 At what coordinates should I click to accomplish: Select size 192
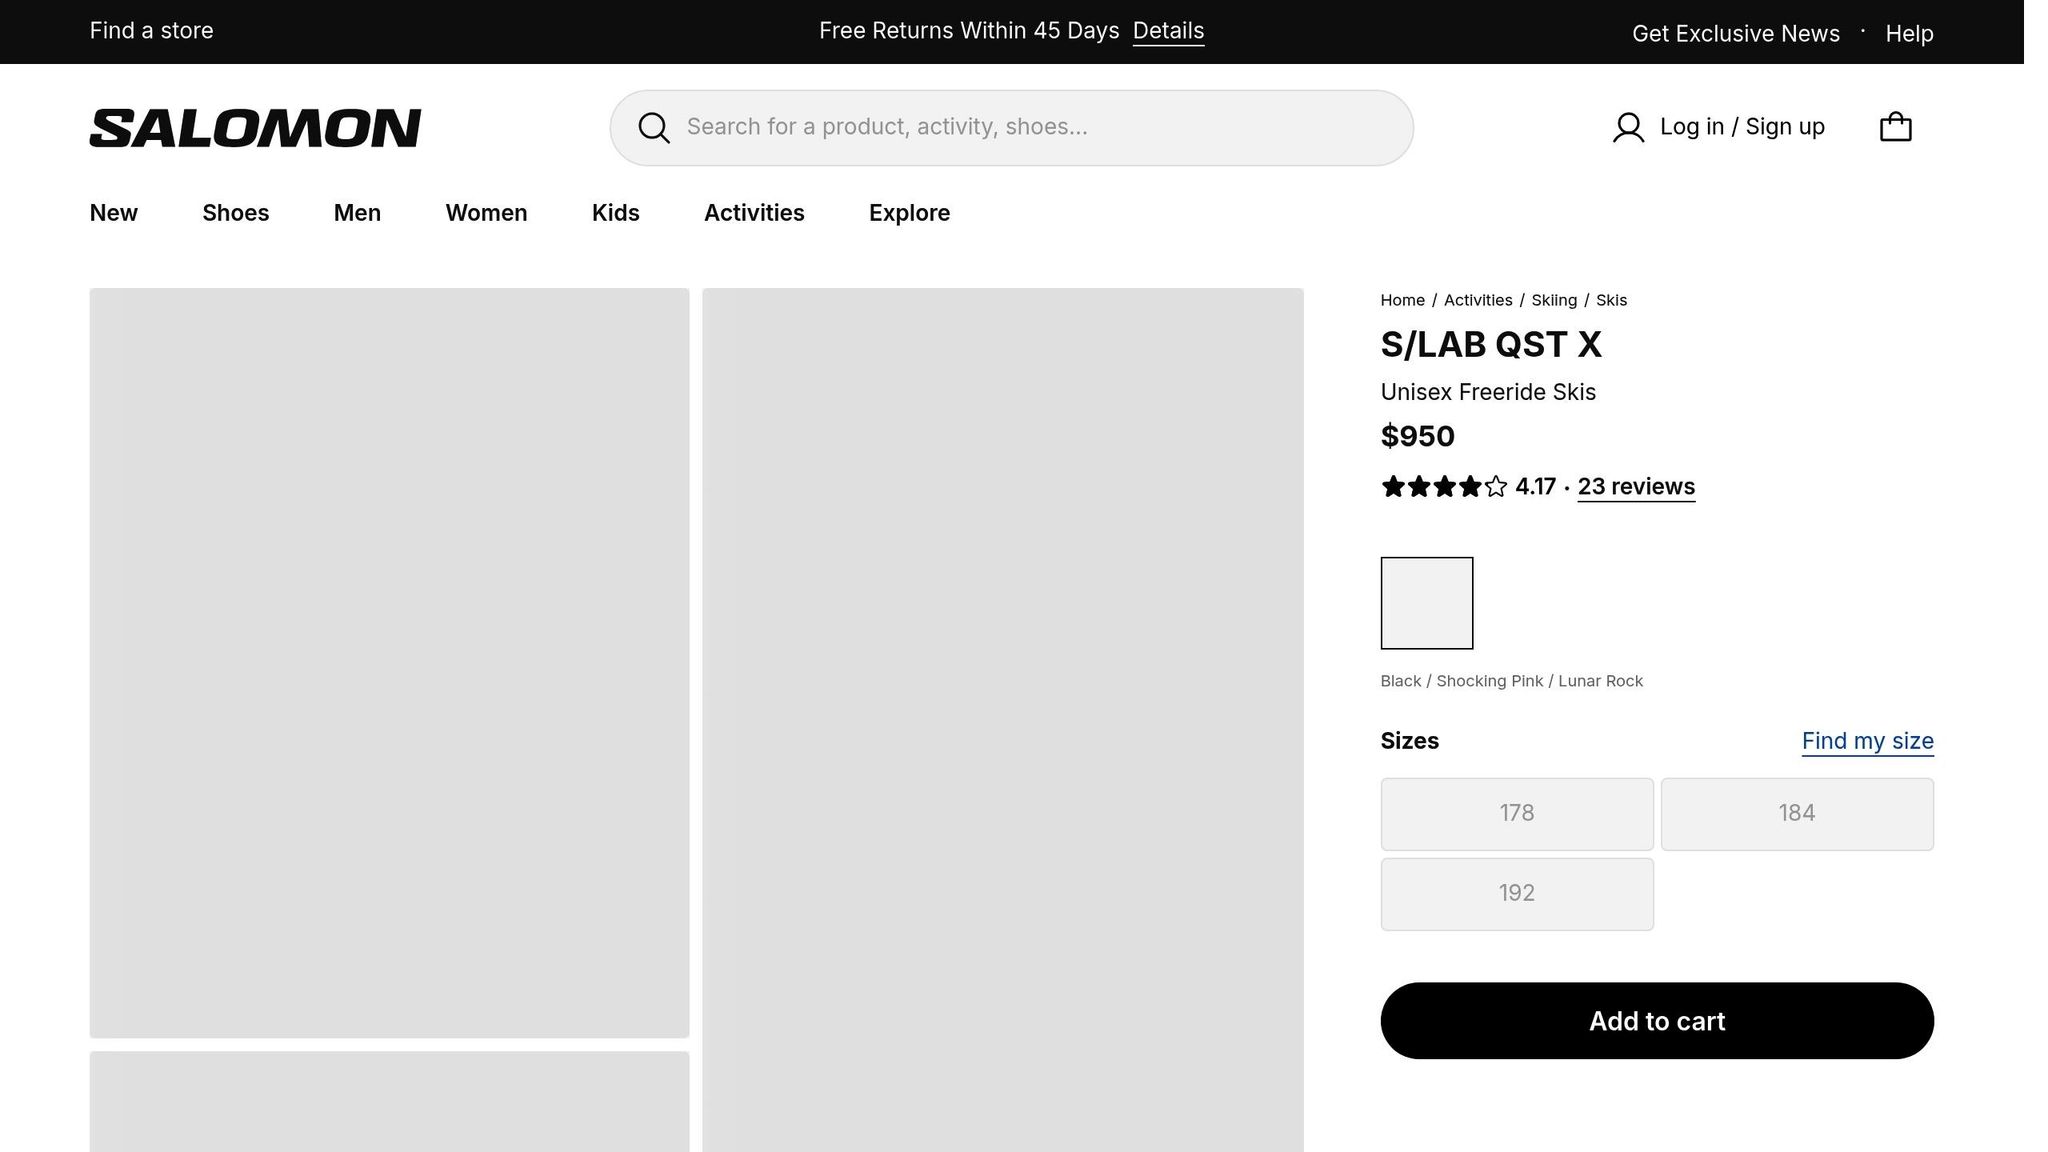click(1517, 894)
